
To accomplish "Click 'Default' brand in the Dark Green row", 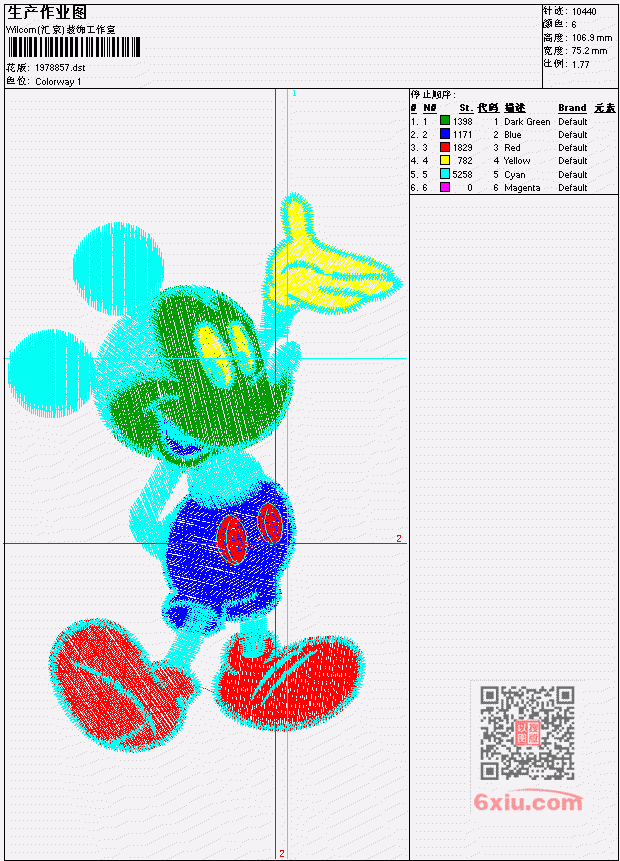I will 573,122.
